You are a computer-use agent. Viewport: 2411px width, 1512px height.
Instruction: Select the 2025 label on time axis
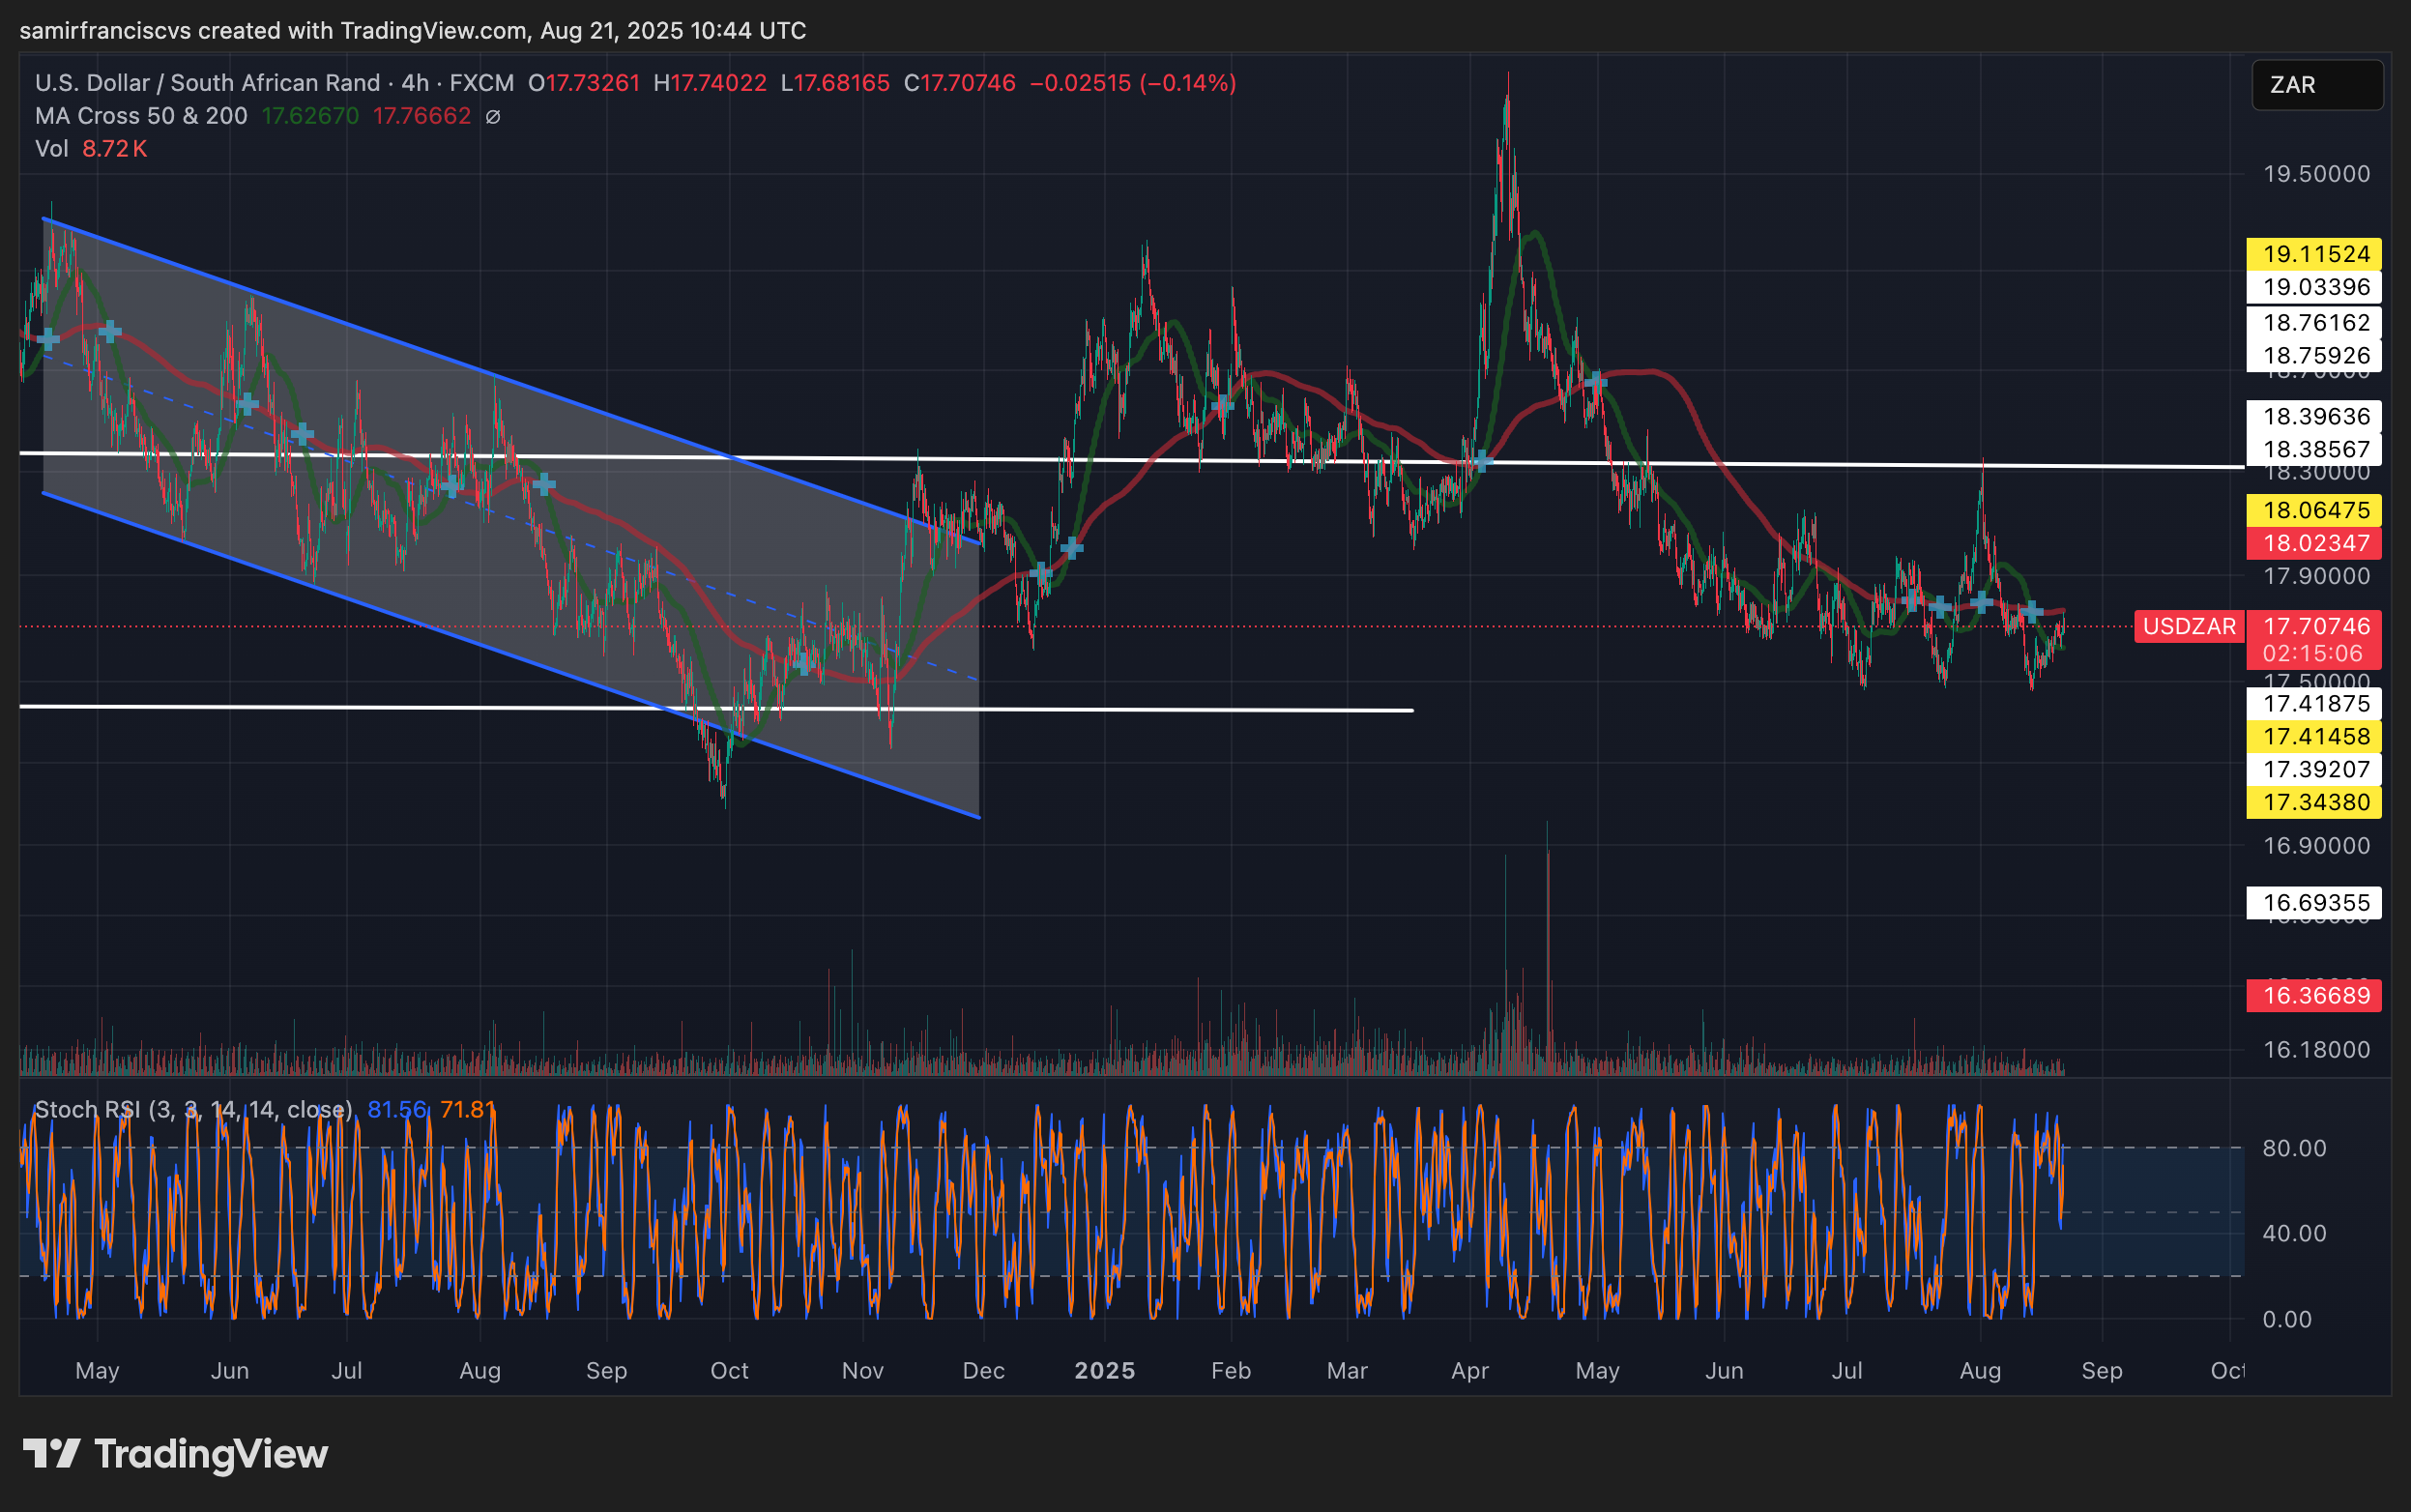pos(1104,1370)
